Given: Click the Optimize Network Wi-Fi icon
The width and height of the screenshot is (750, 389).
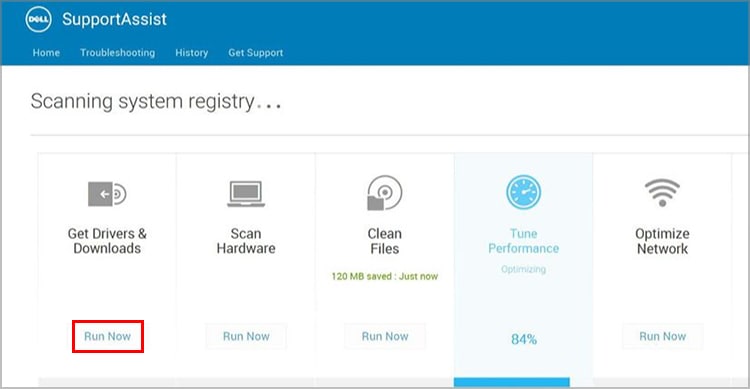Looking at the screenshot, I should click(662, 192).
